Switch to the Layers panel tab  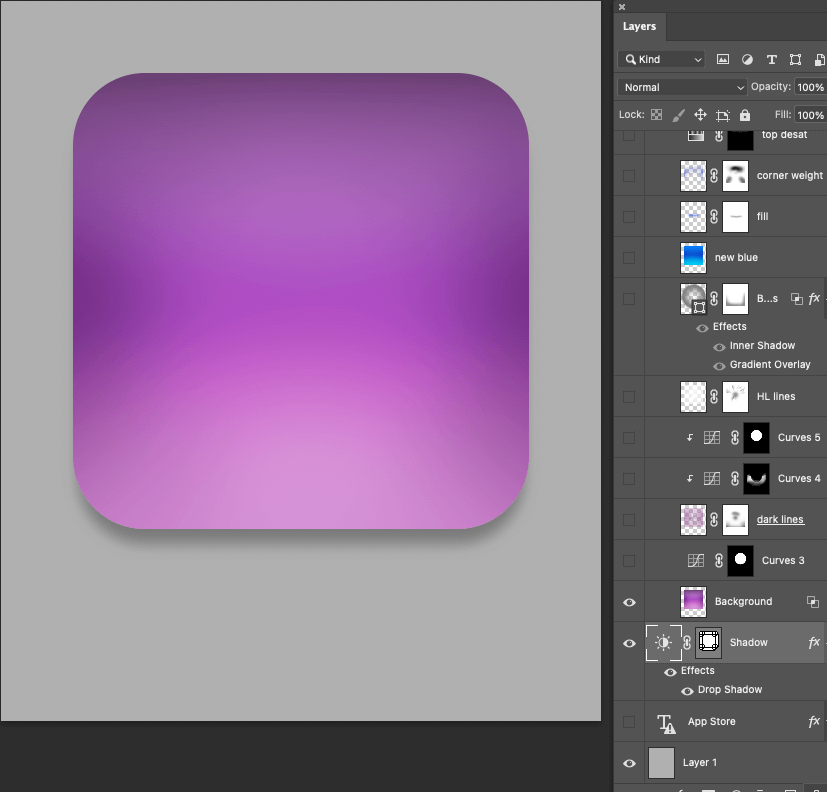click(x=639, y=27)
